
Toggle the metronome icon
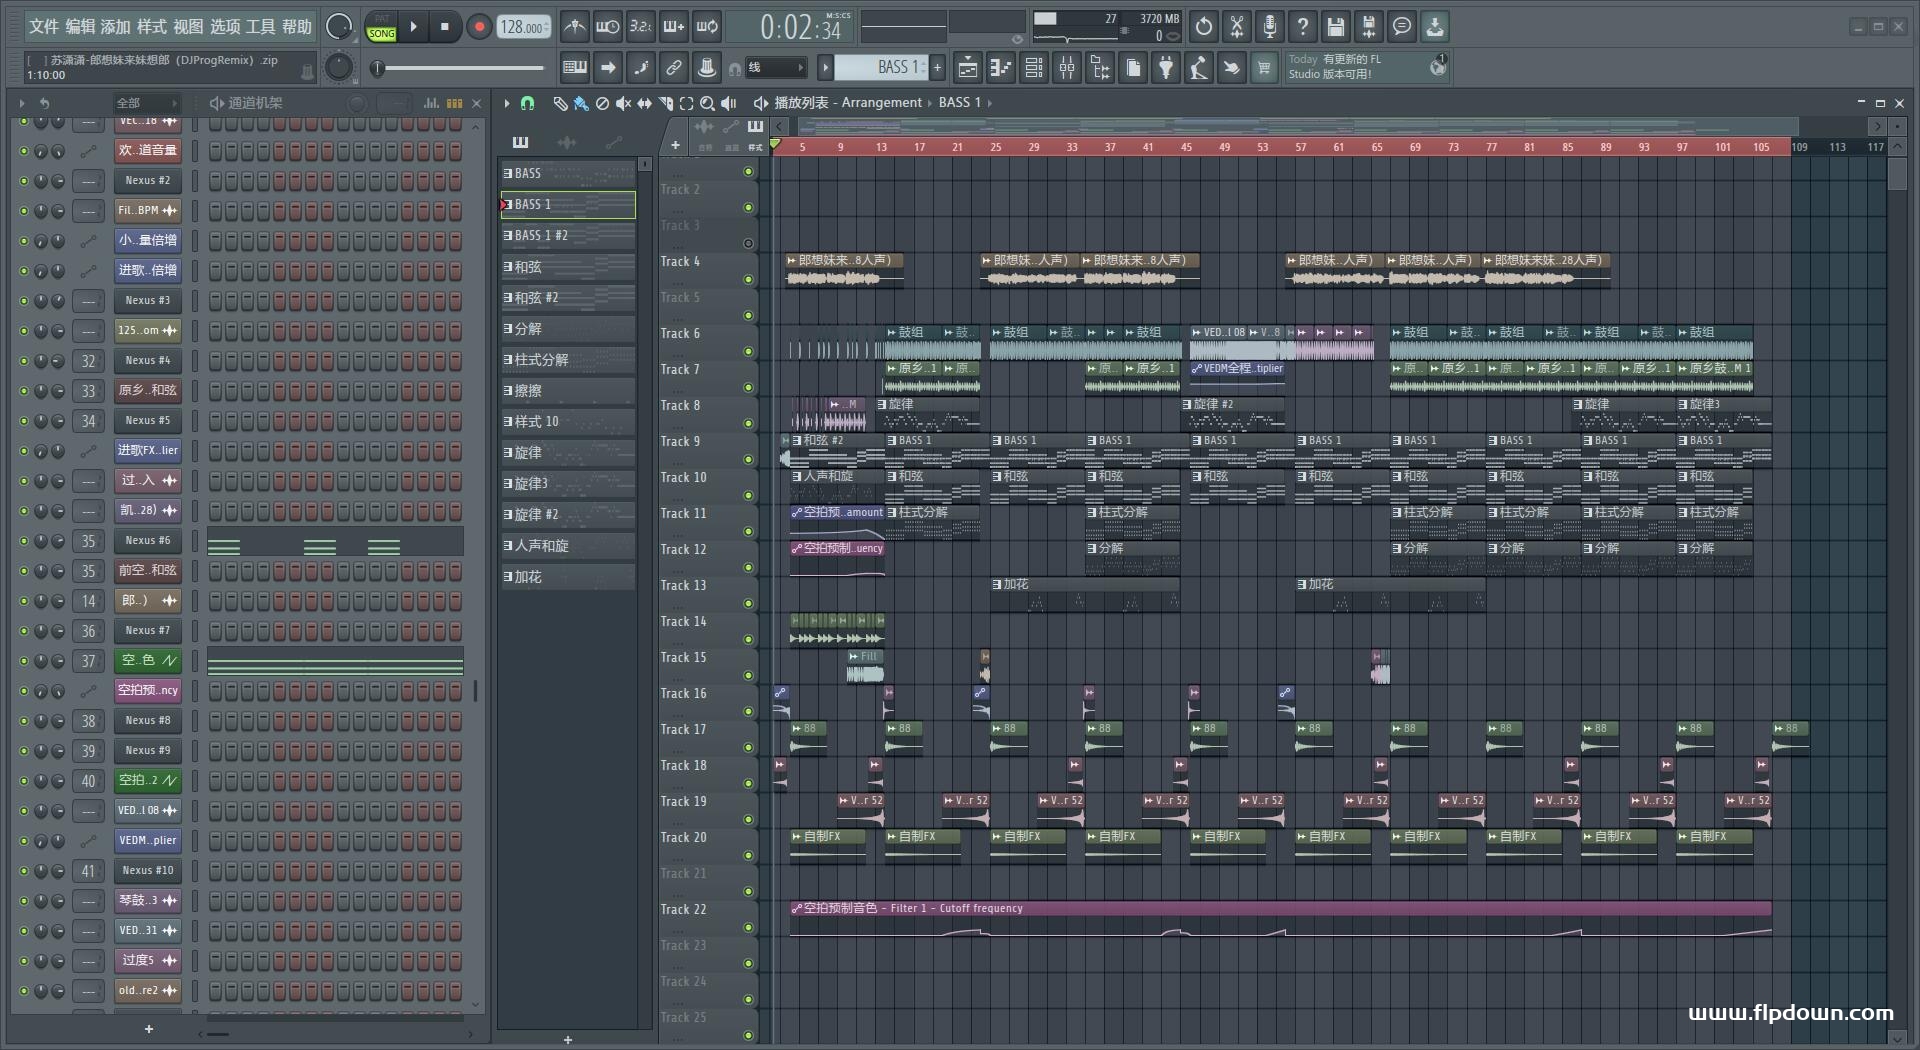(574, 27)
